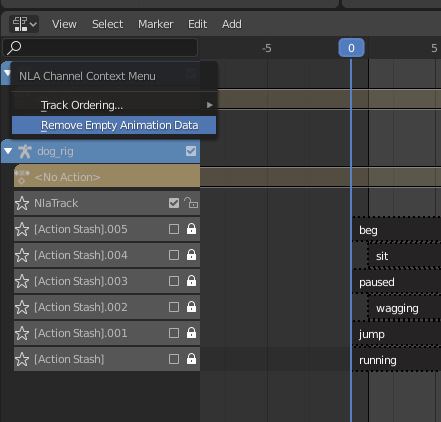The height and width of the screenshot is (422, 441).
Task: Click the action keyframe icon beside <No Action>
Action: (x=22, y=177)
